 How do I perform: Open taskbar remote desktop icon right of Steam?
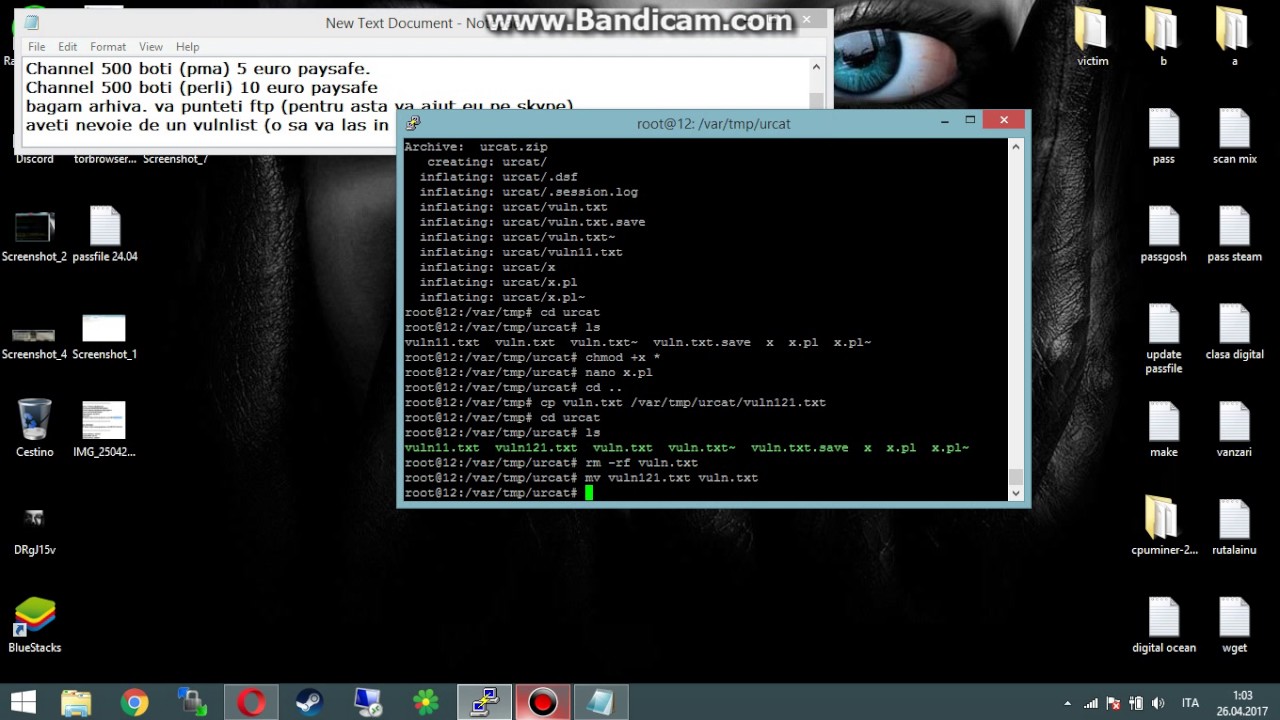[x=367, y=702]
